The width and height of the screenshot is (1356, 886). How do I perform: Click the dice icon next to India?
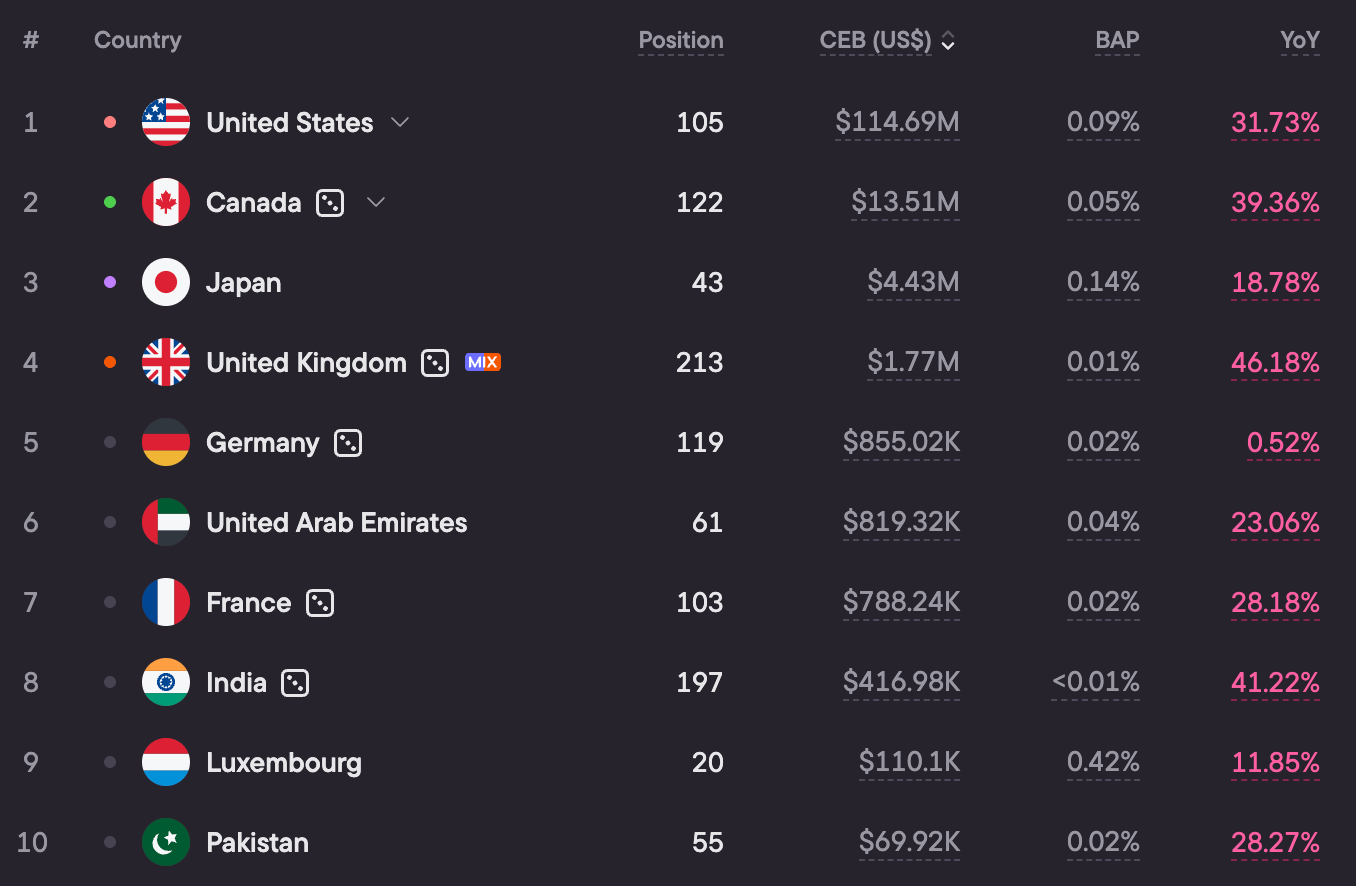[x=295, y=683]
